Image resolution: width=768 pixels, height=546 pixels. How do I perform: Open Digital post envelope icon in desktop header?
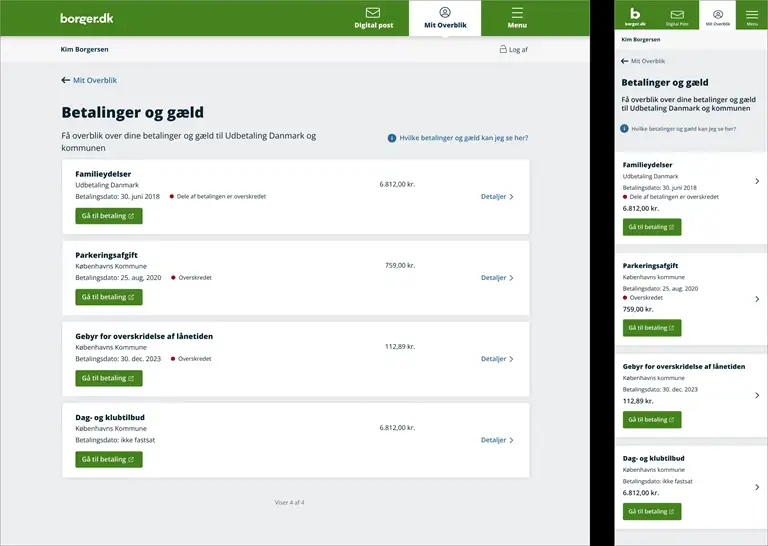click(373, 13)
